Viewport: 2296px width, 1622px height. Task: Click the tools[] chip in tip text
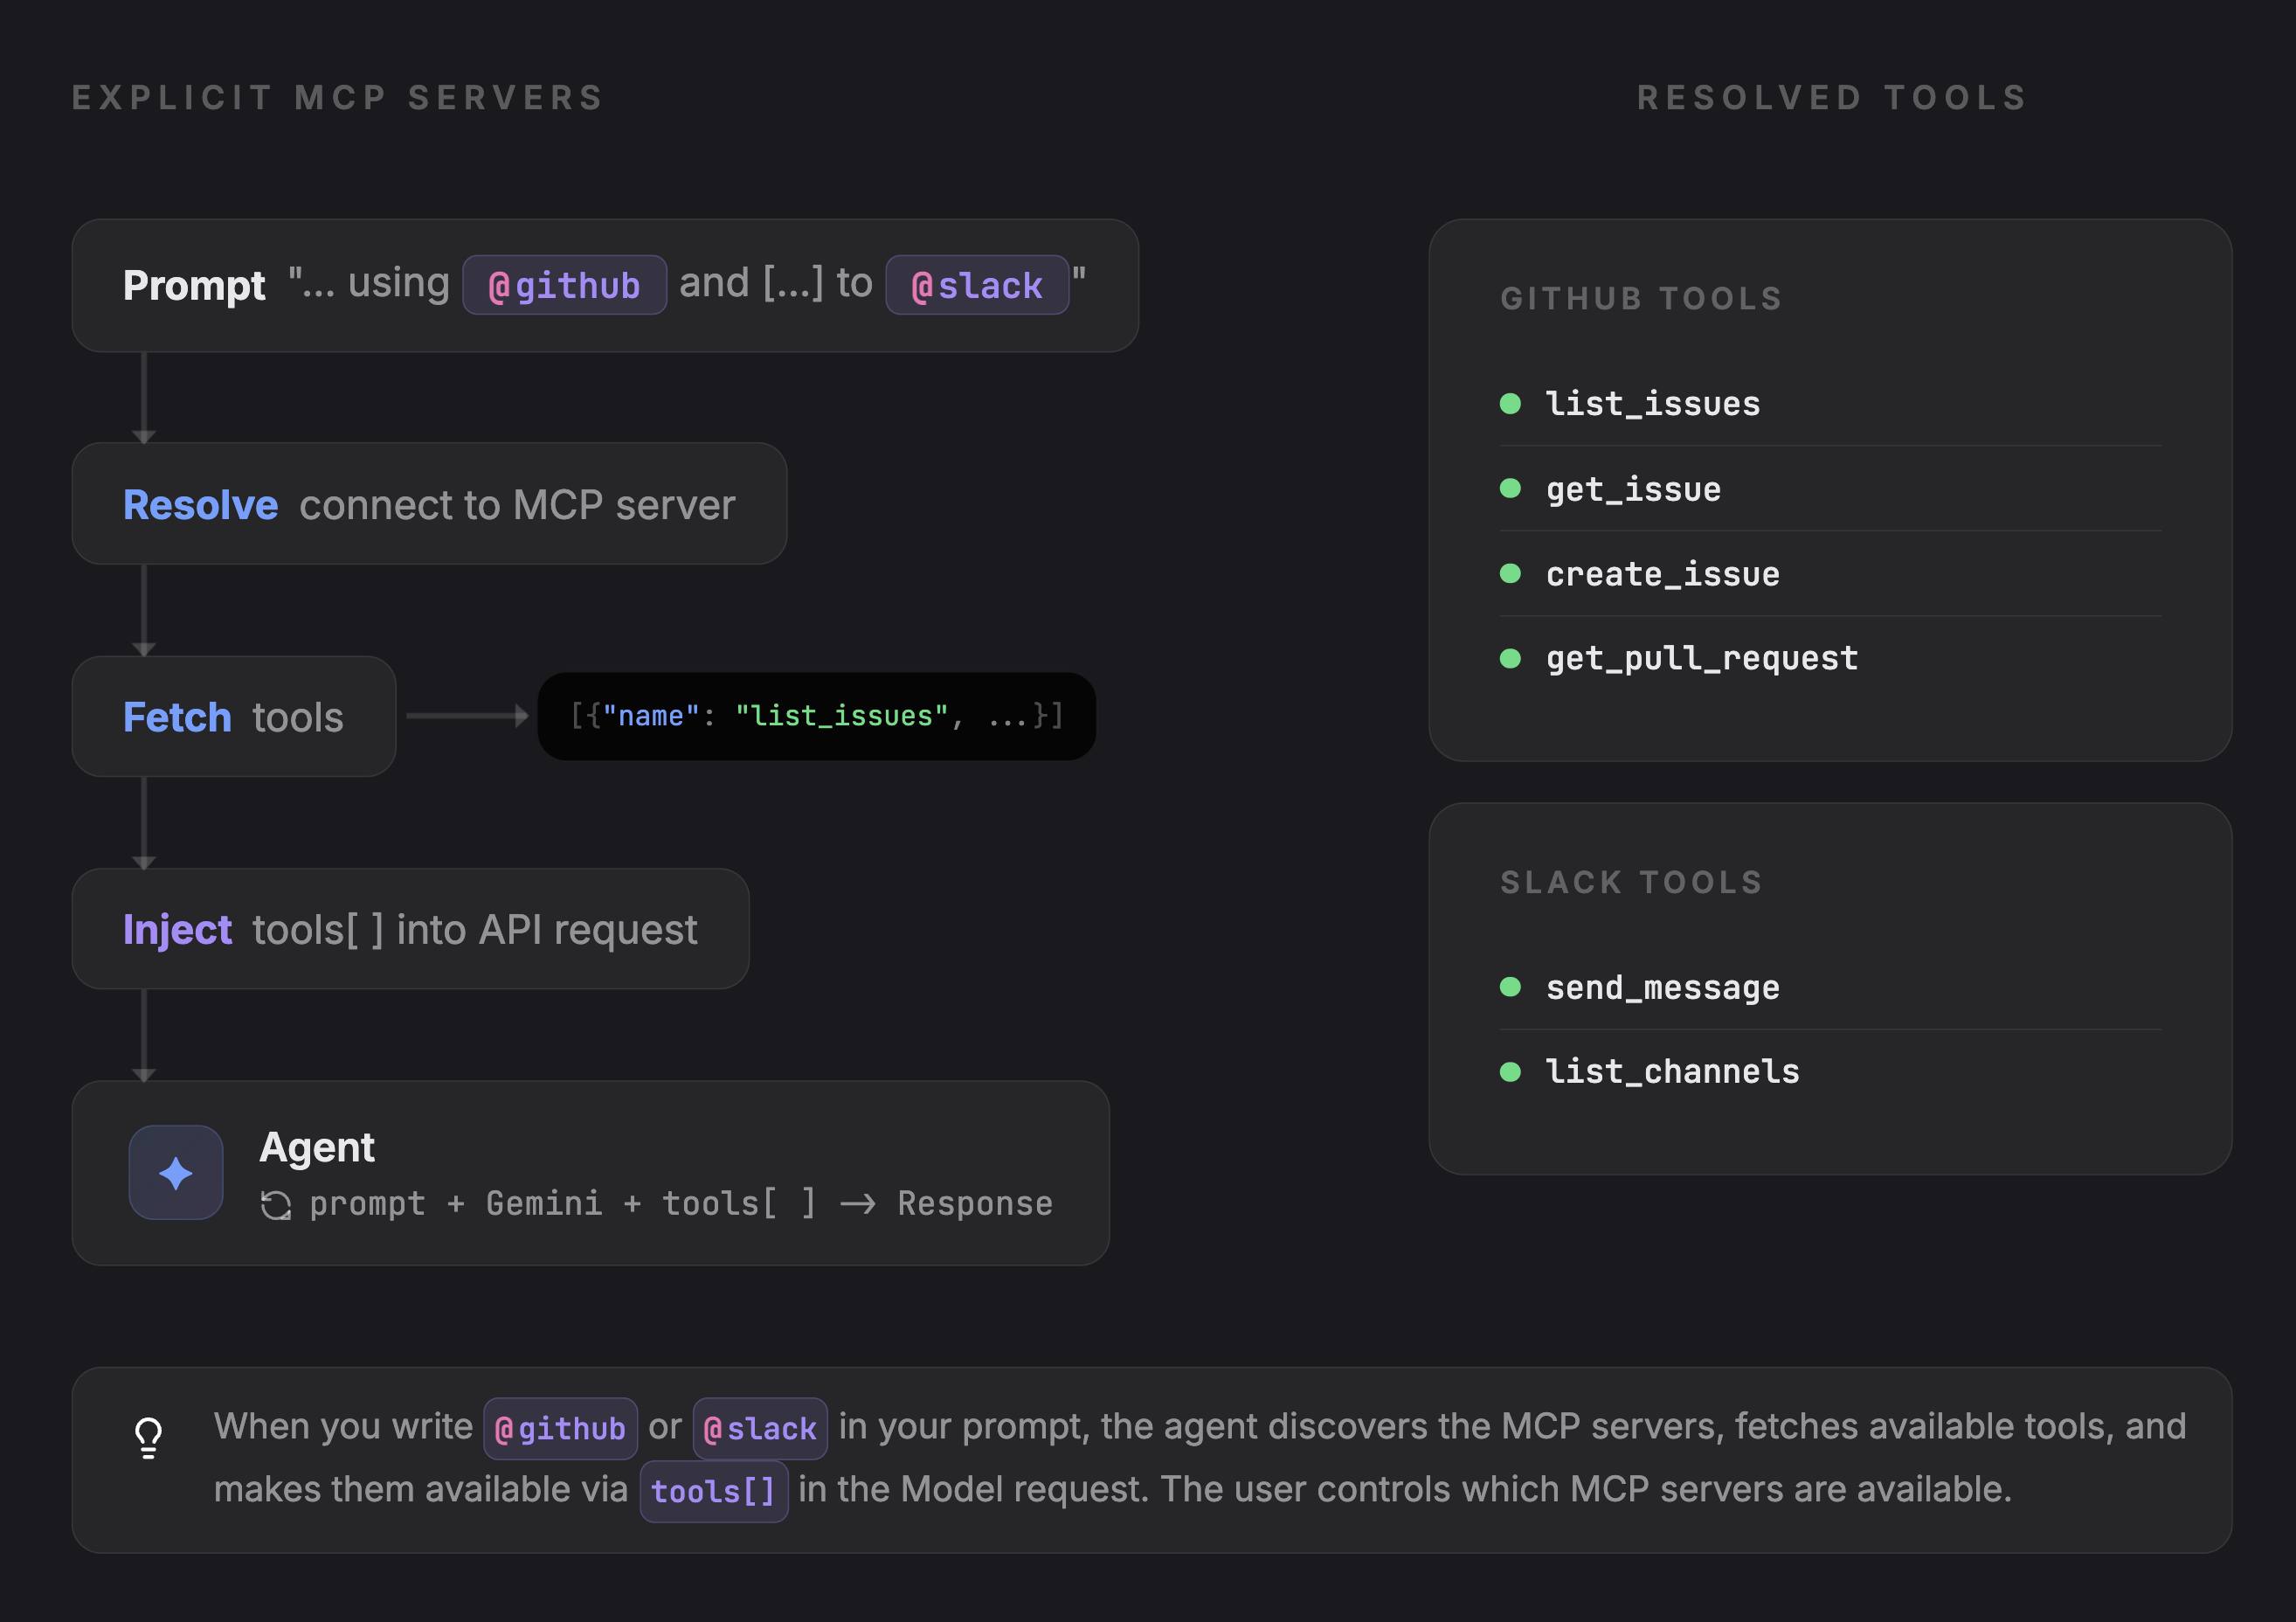click(x=713, y=1491)
